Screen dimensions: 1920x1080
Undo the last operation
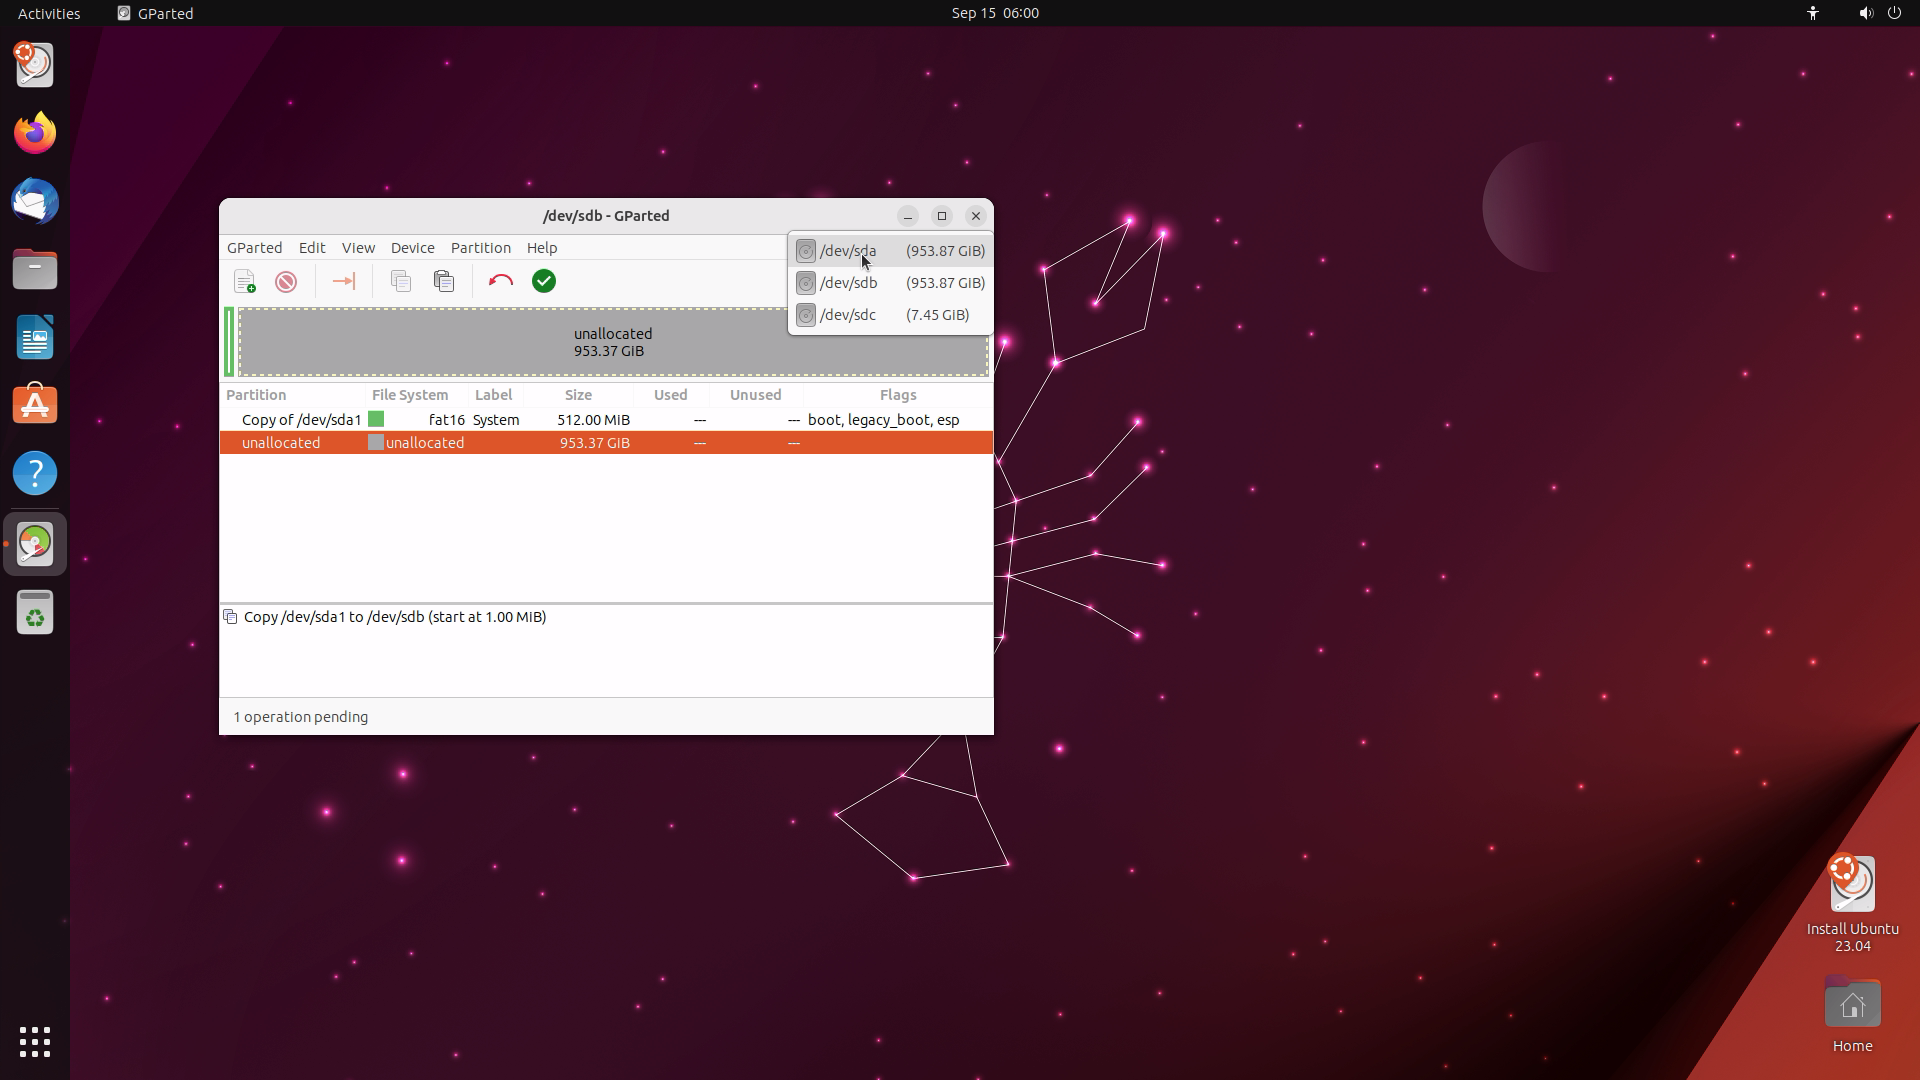tap(501, 282)
